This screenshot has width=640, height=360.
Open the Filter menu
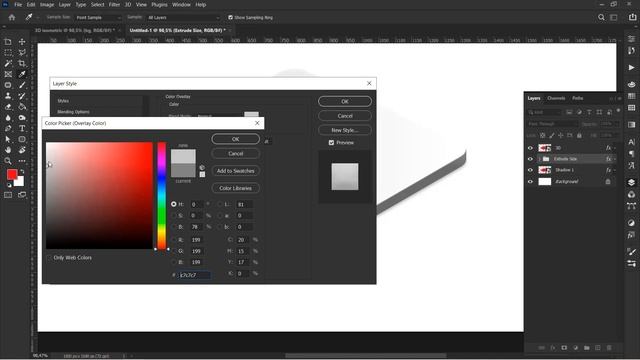[x=114, y=4]
